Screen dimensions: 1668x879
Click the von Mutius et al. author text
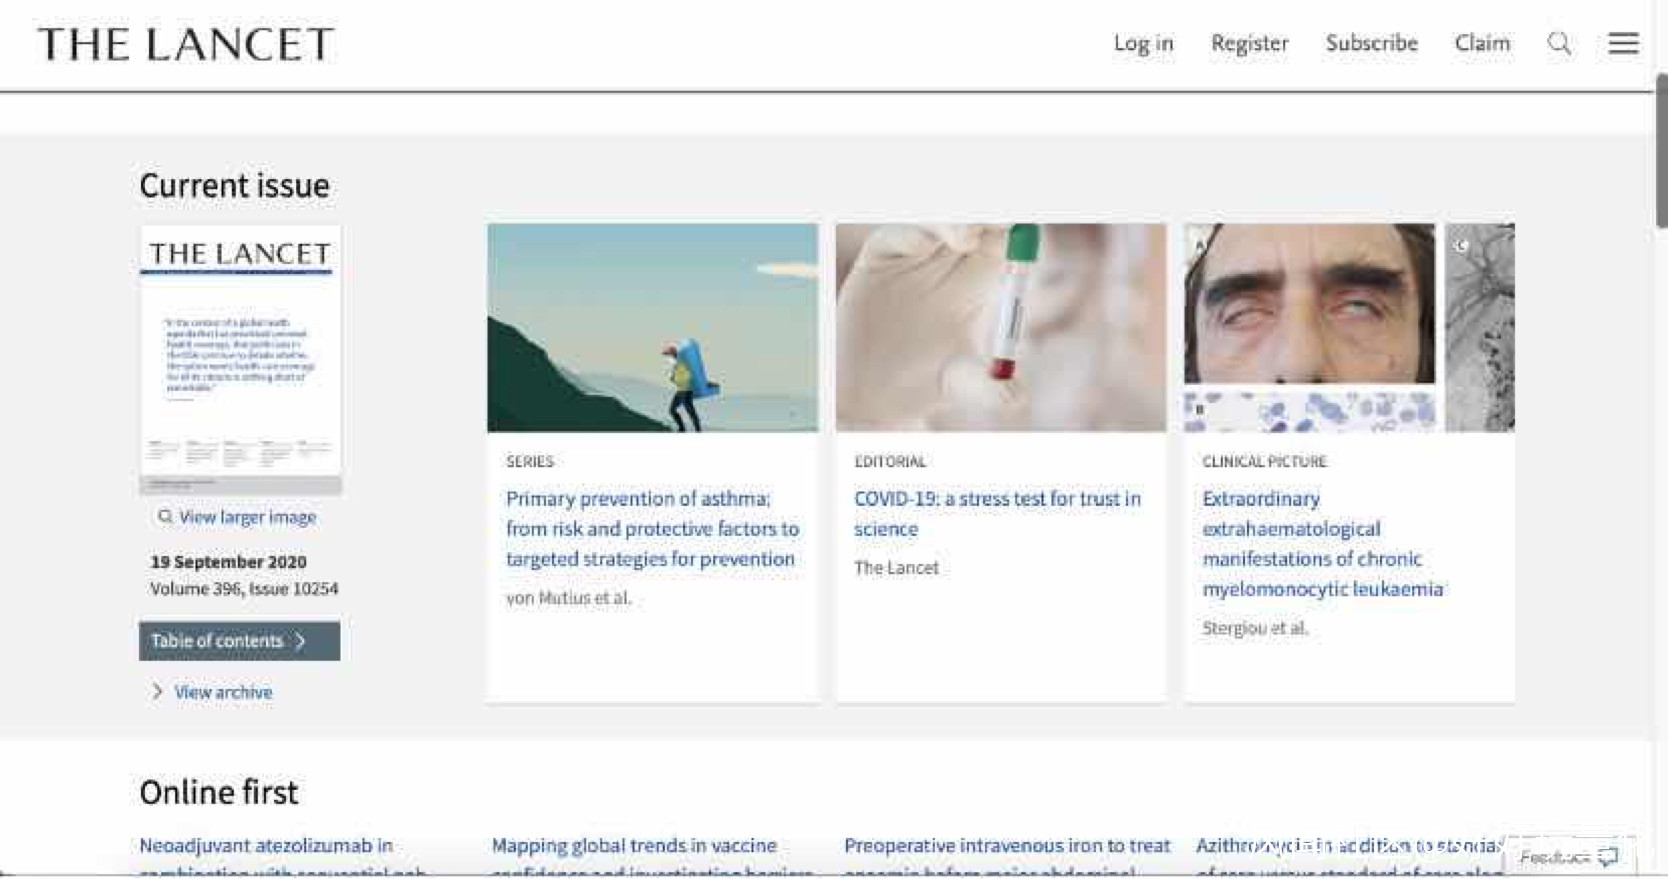568,598
